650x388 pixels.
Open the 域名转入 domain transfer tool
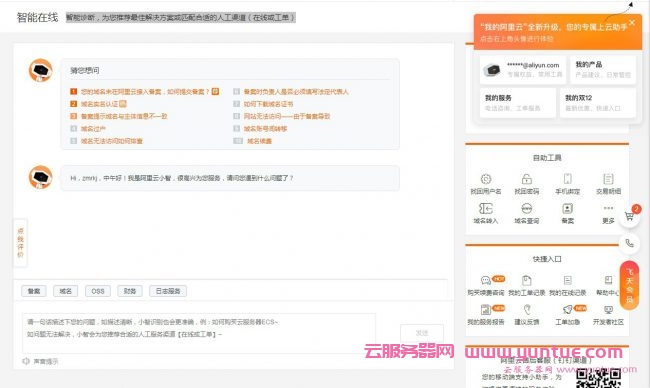pyautogui.click(x=486, y=213)
